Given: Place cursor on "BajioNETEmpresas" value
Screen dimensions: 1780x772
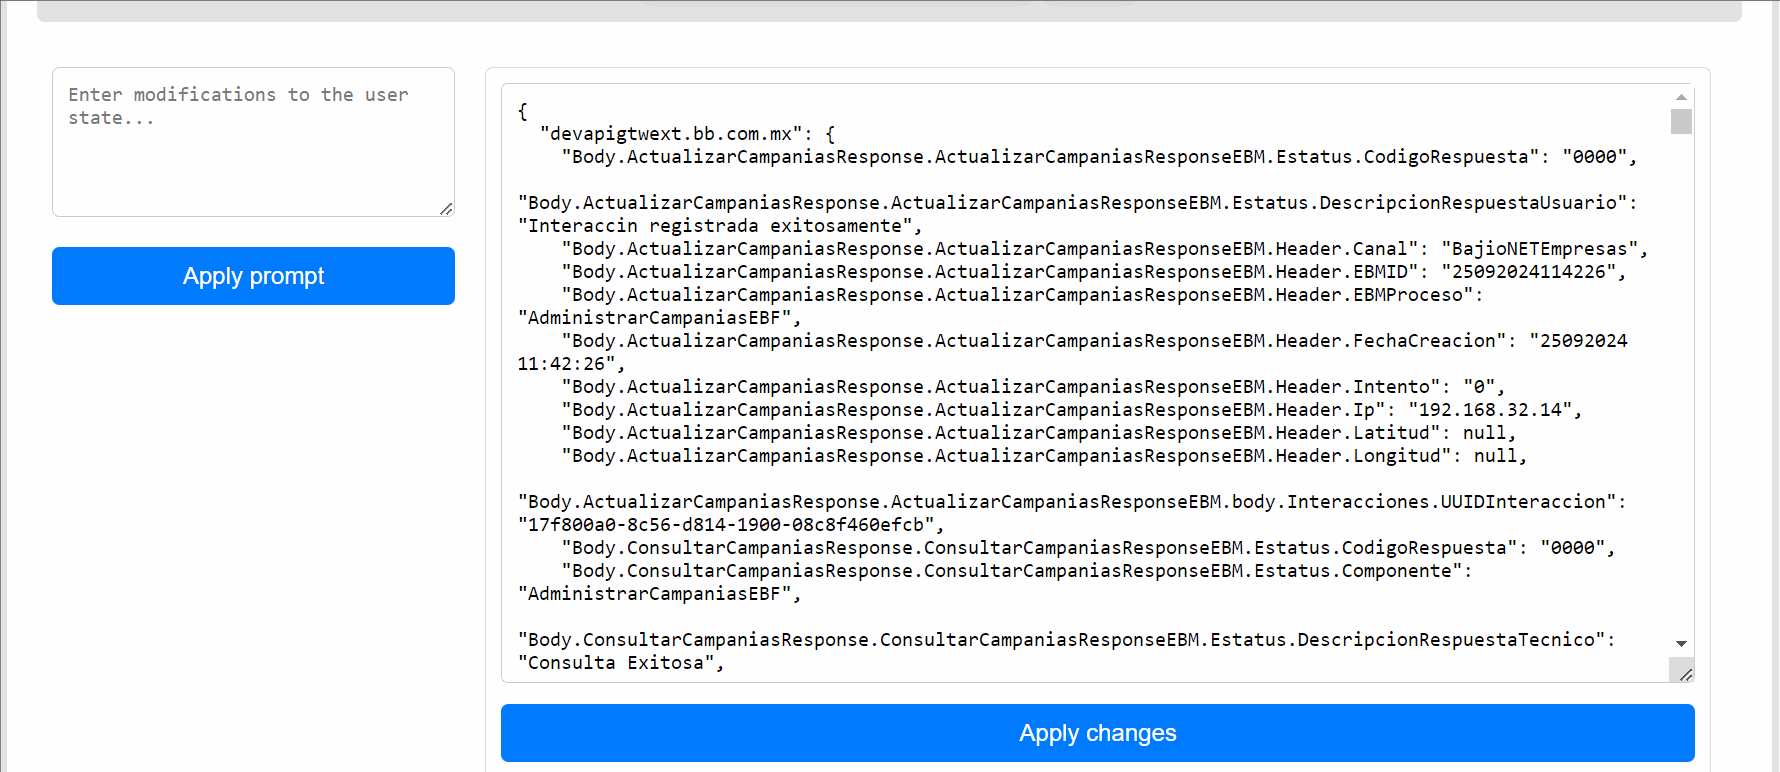Looking at the screenshot, I should pyautogui.click(x=1539, y=249).
